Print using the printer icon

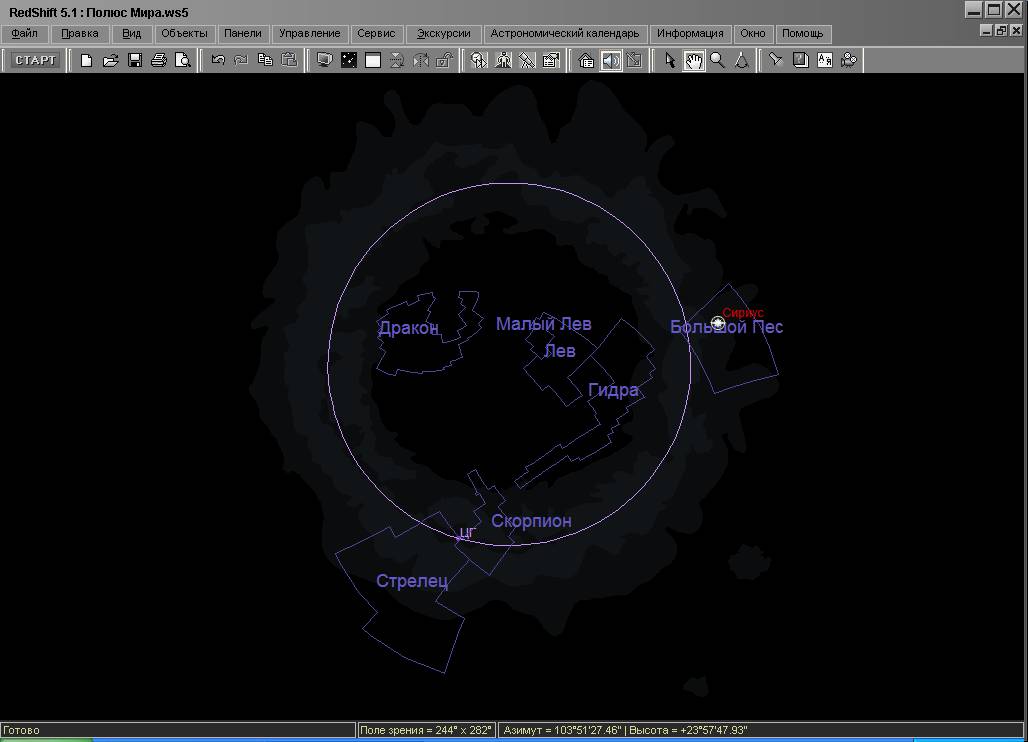158,60
